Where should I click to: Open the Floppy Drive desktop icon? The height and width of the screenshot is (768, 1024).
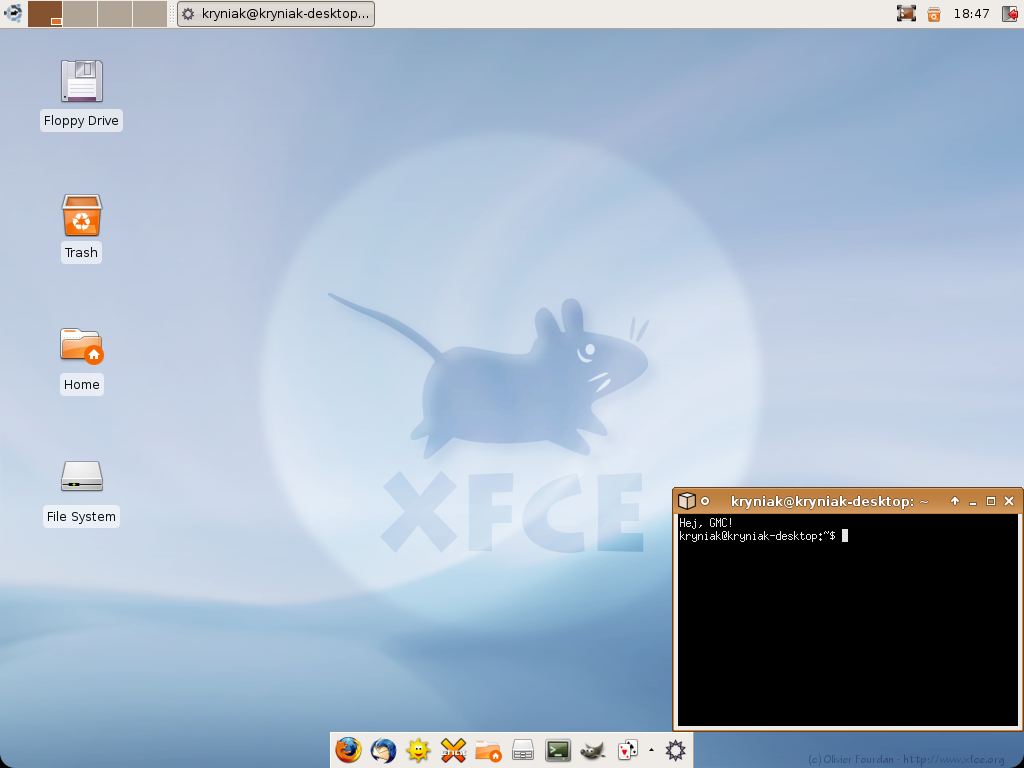point(81,82)
